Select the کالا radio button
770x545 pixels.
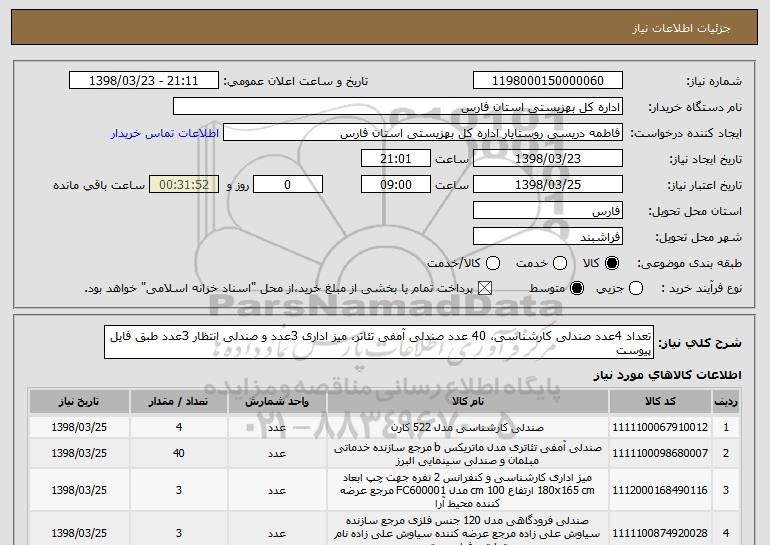(x=612, y=263)
